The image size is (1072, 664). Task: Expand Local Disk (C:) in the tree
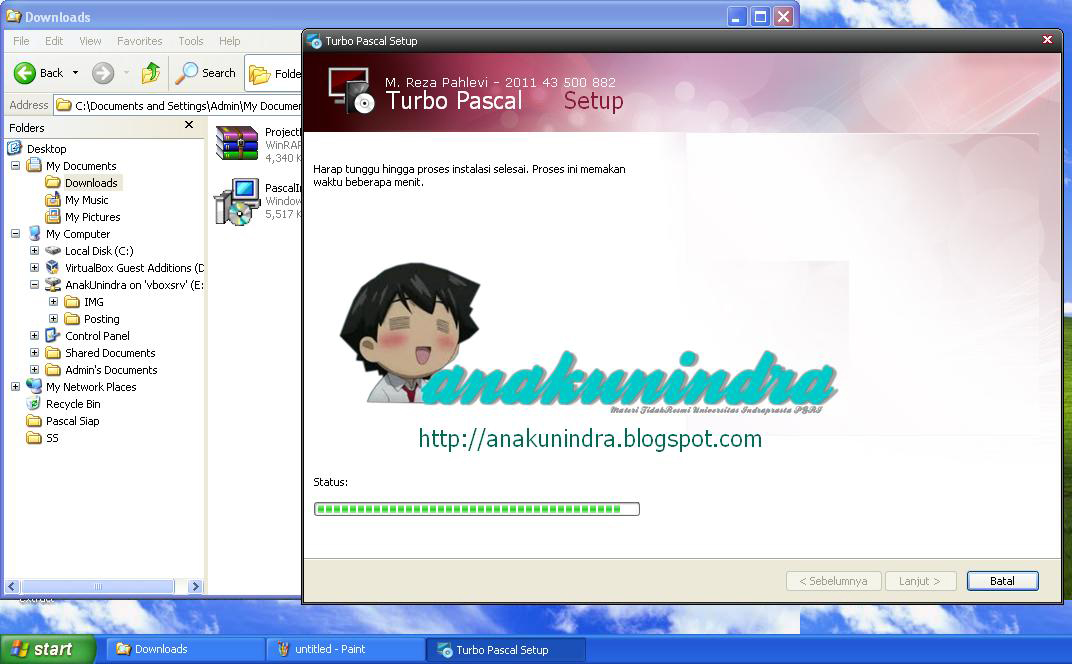click(x=36, y=250)
